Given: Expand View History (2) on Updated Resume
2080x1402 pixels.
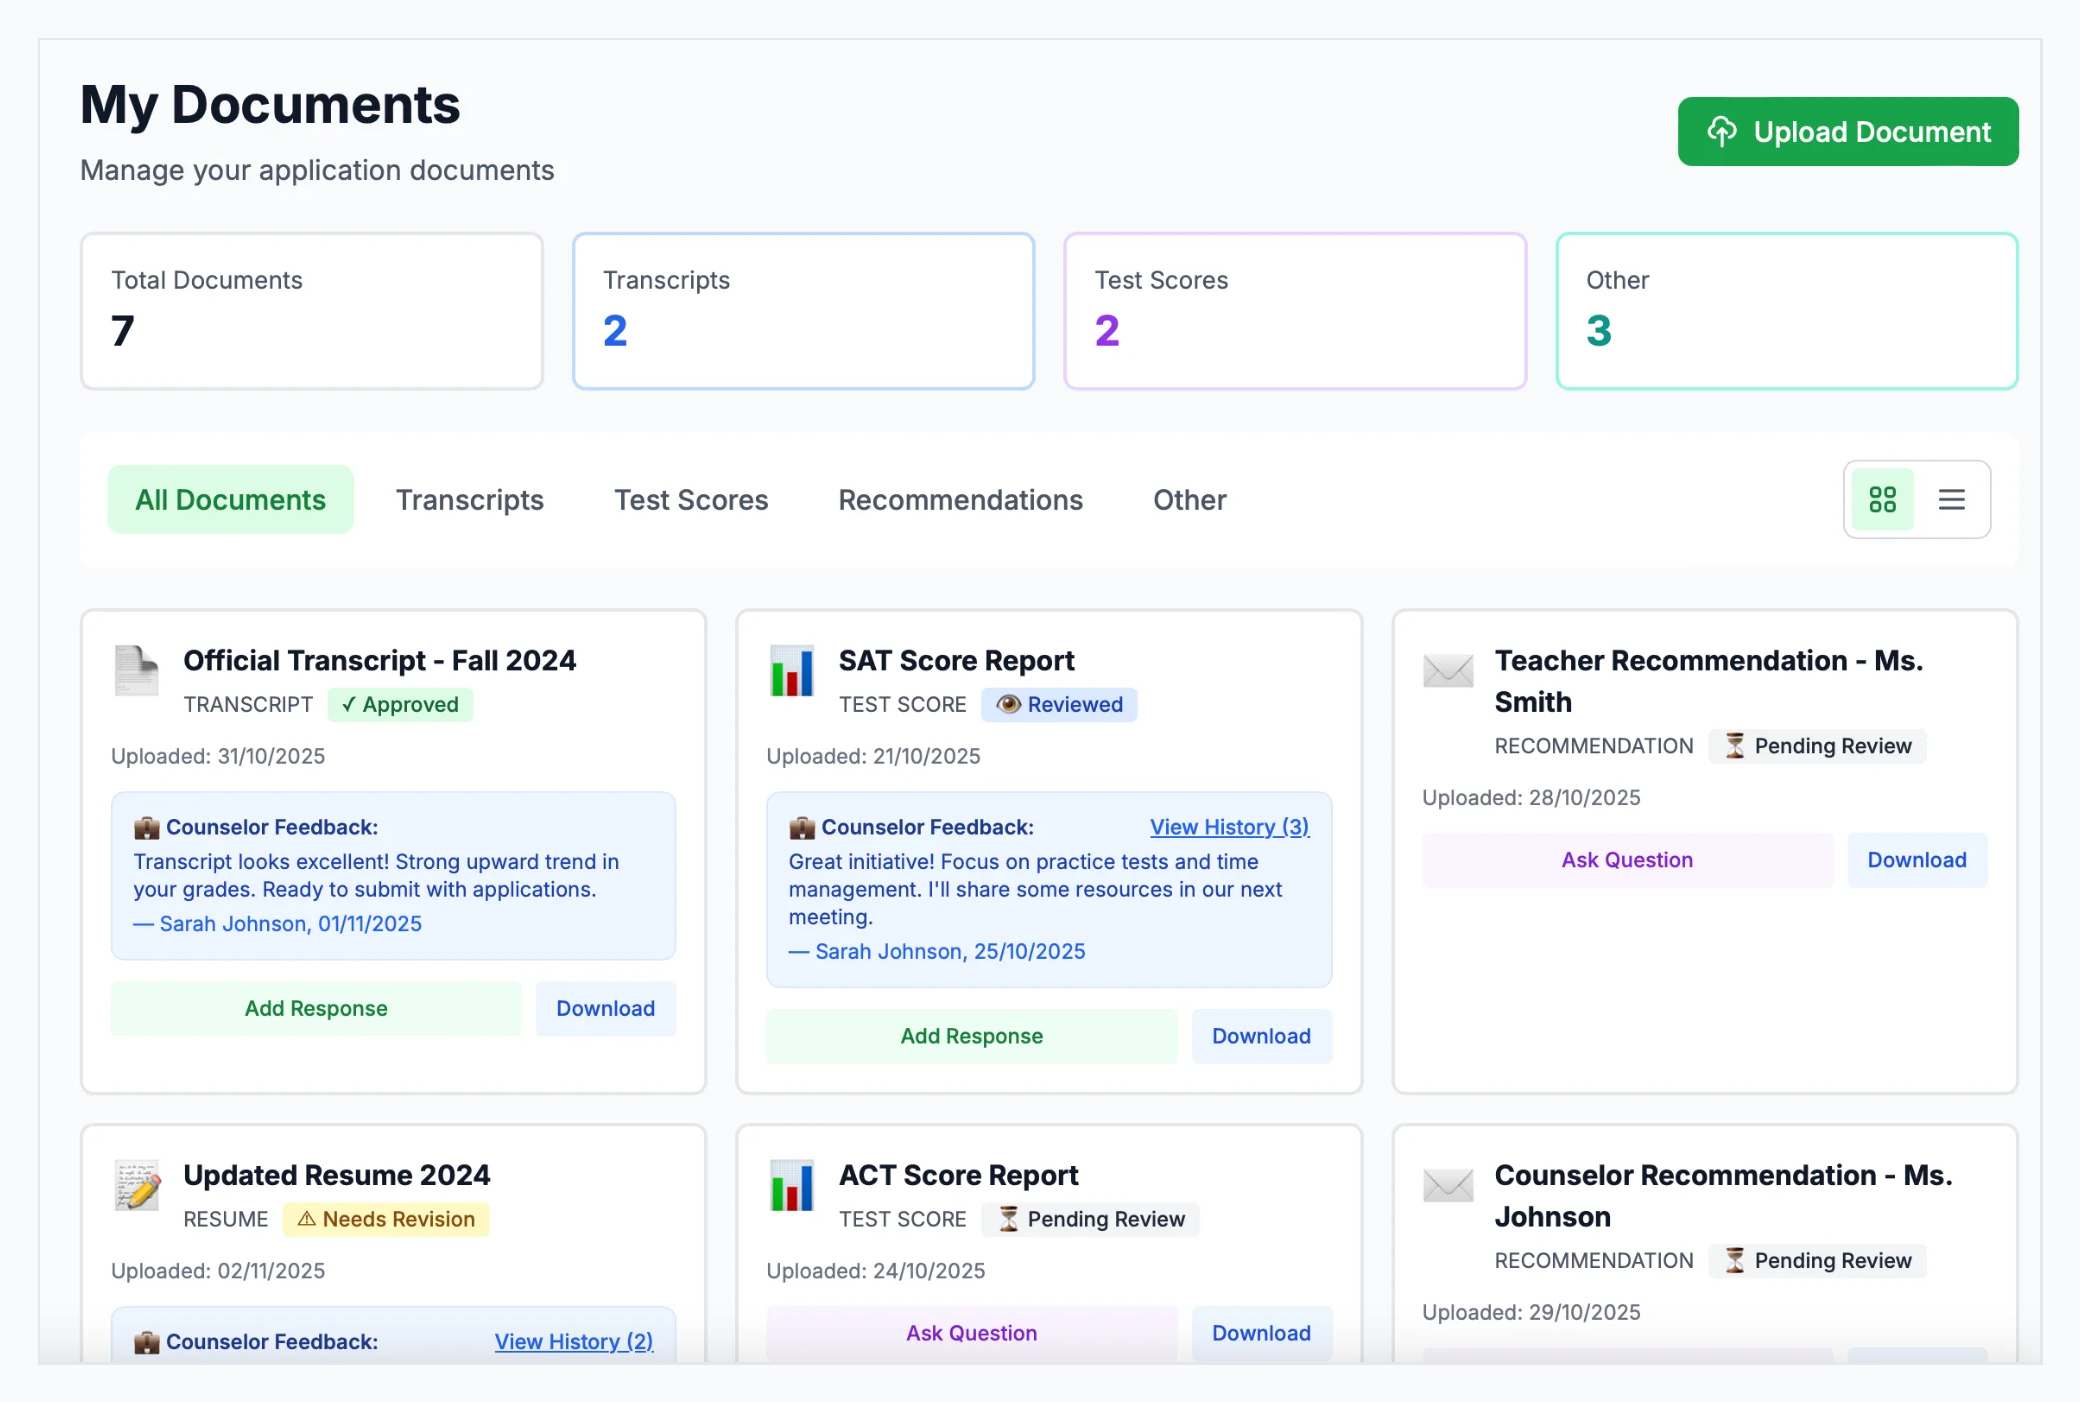Looking at the screenshot, I should pyautogui.click(x=573, y=1341).
